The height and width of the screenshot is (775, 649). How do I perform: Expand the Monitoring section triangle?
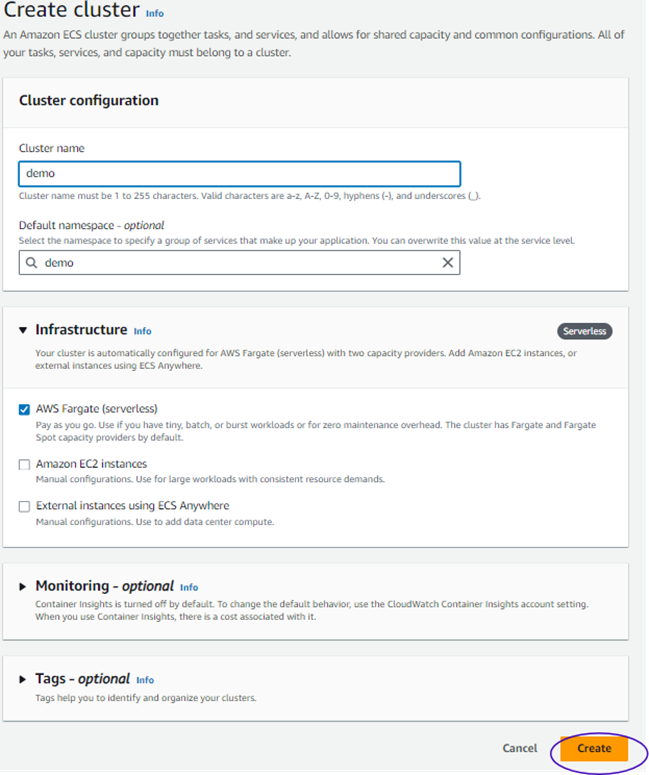[x=23, y=587]
